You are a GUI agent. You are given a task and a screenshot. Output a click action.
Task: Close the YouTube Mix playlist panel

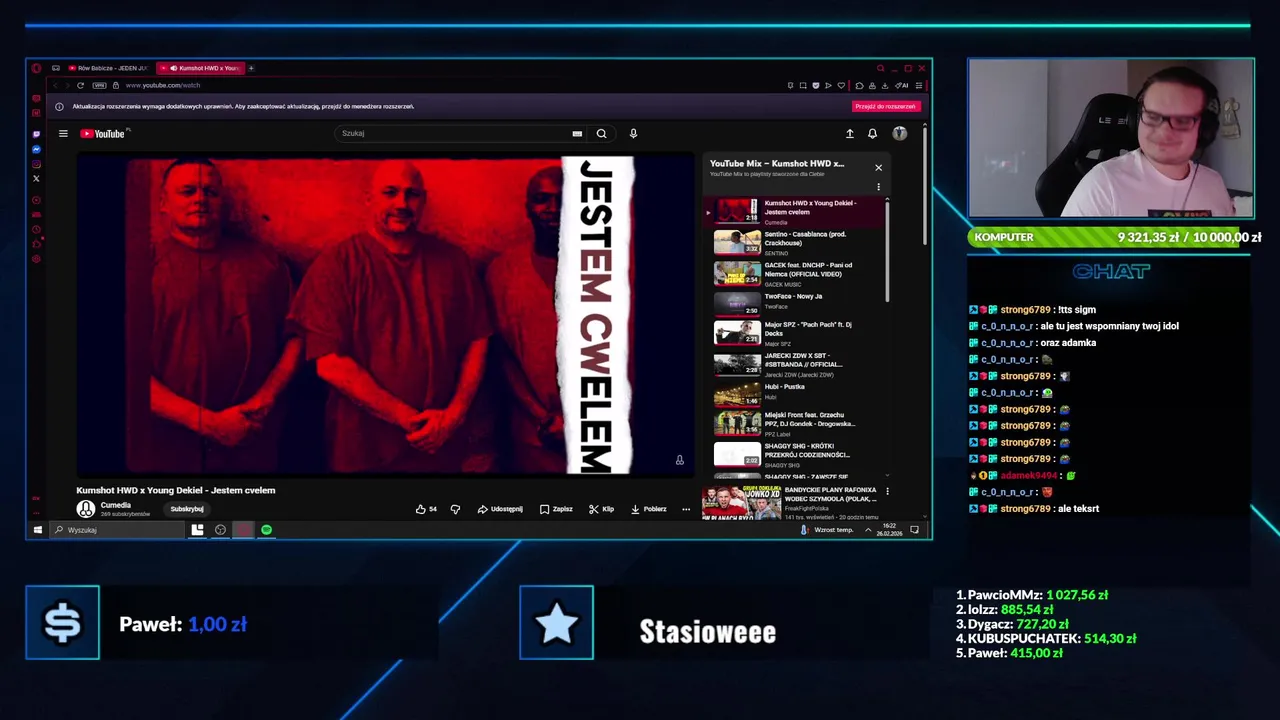pyautogui.click(x=878, y=168)
